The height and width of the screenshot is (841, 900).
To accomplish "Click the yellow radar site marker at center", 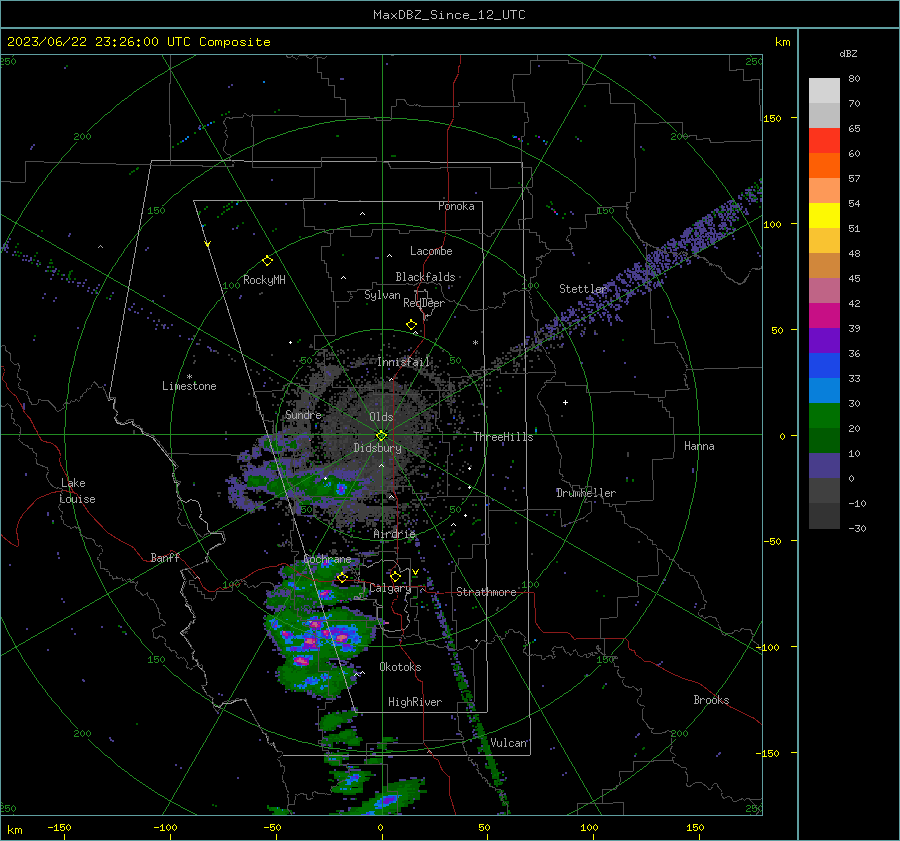I will (381, 435).
